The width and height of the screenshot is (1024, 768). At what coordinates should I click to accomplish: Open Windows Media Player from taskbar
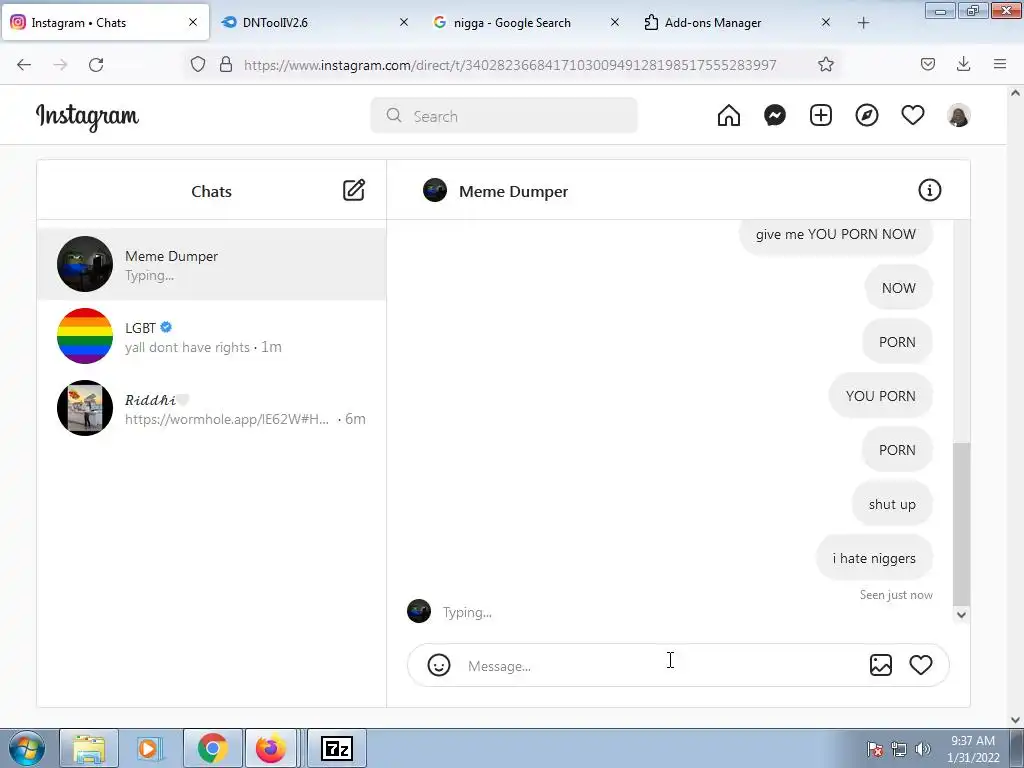(151, 748)
